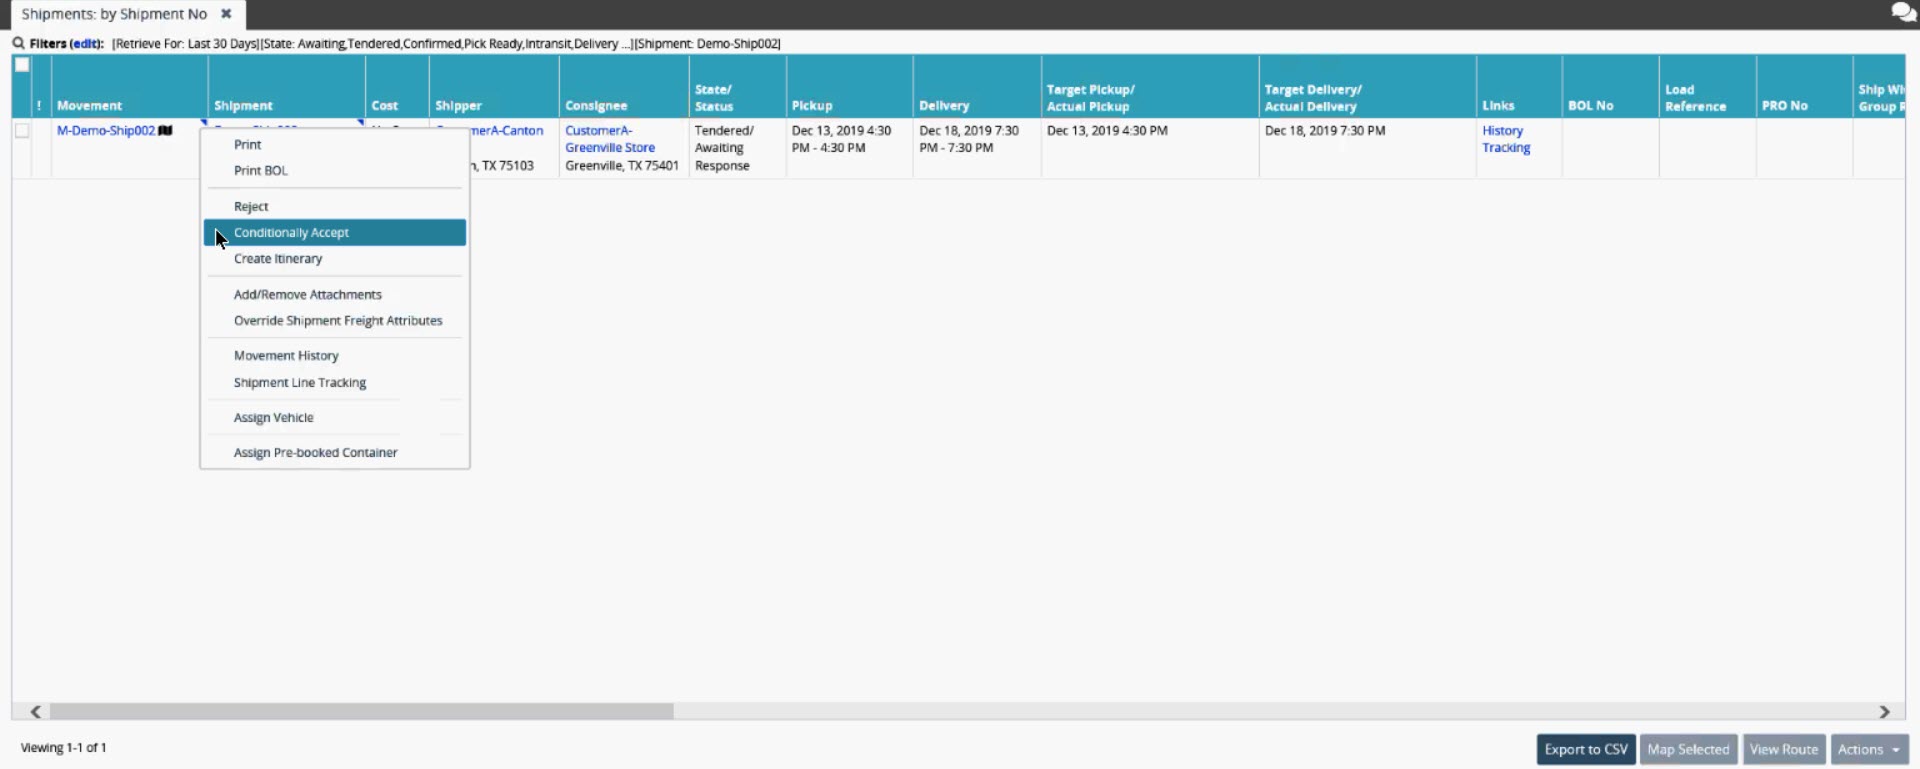The image size is (1920, 769).
Task: Open the Actions dropdown
Action: tap(1869, 749)
